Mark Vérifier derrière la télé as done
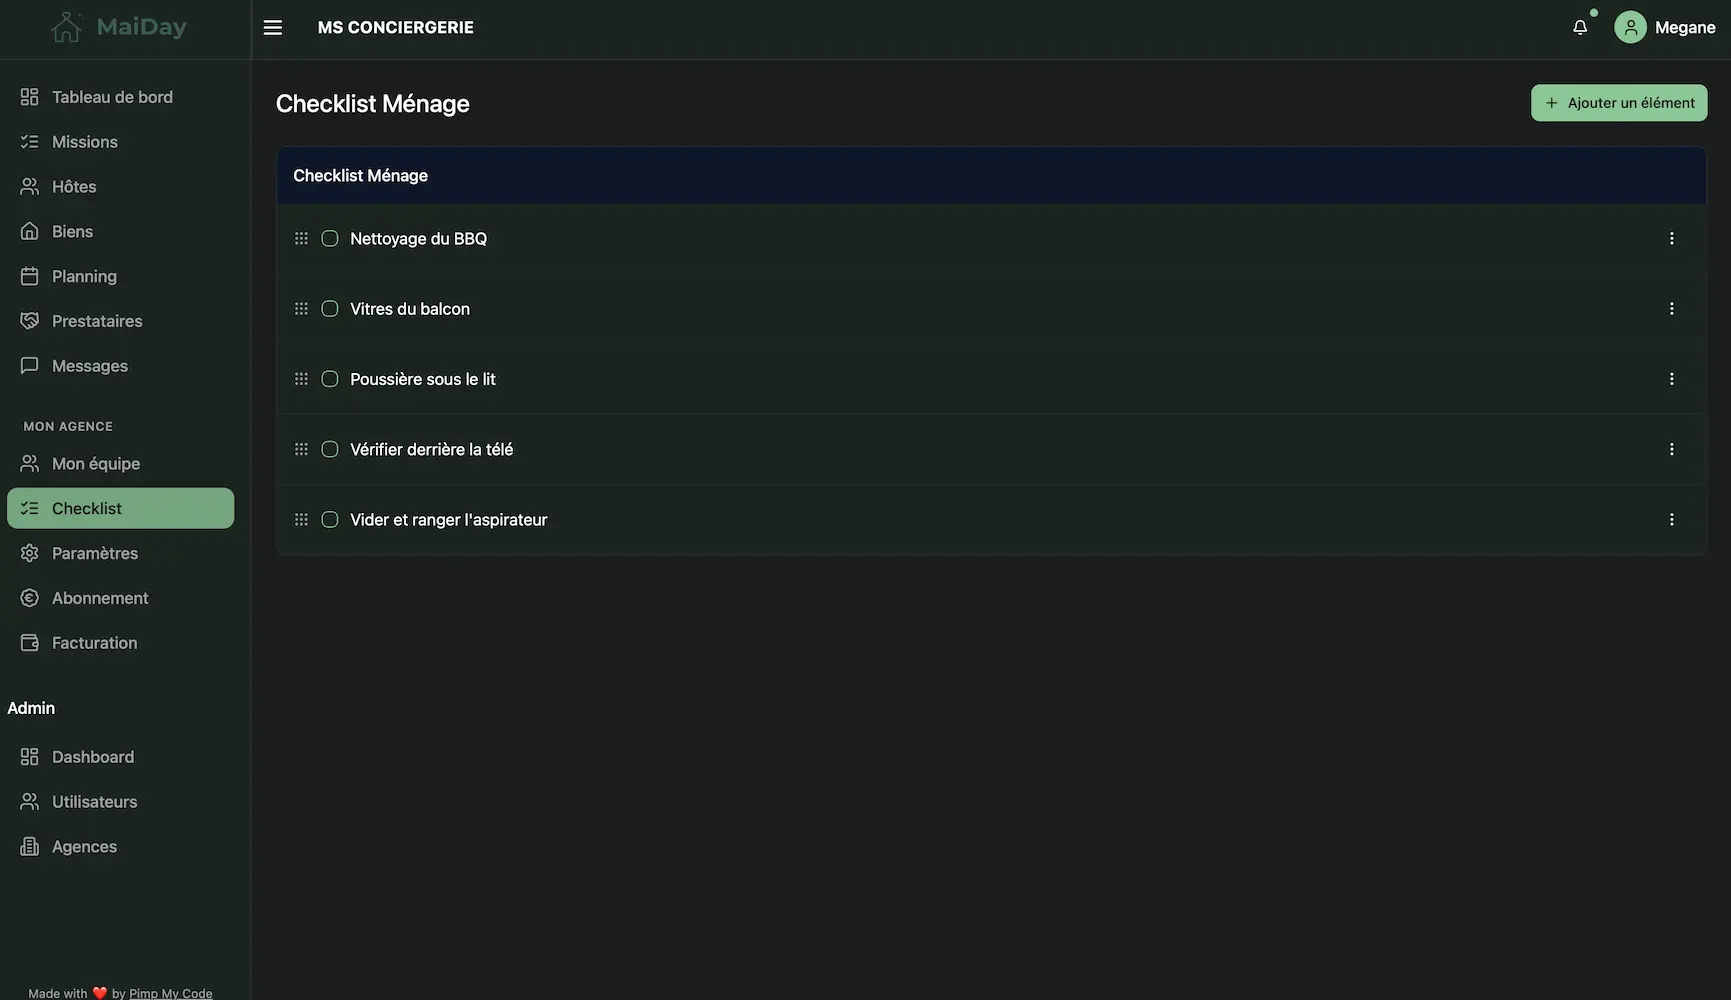 tap(330, 450)
